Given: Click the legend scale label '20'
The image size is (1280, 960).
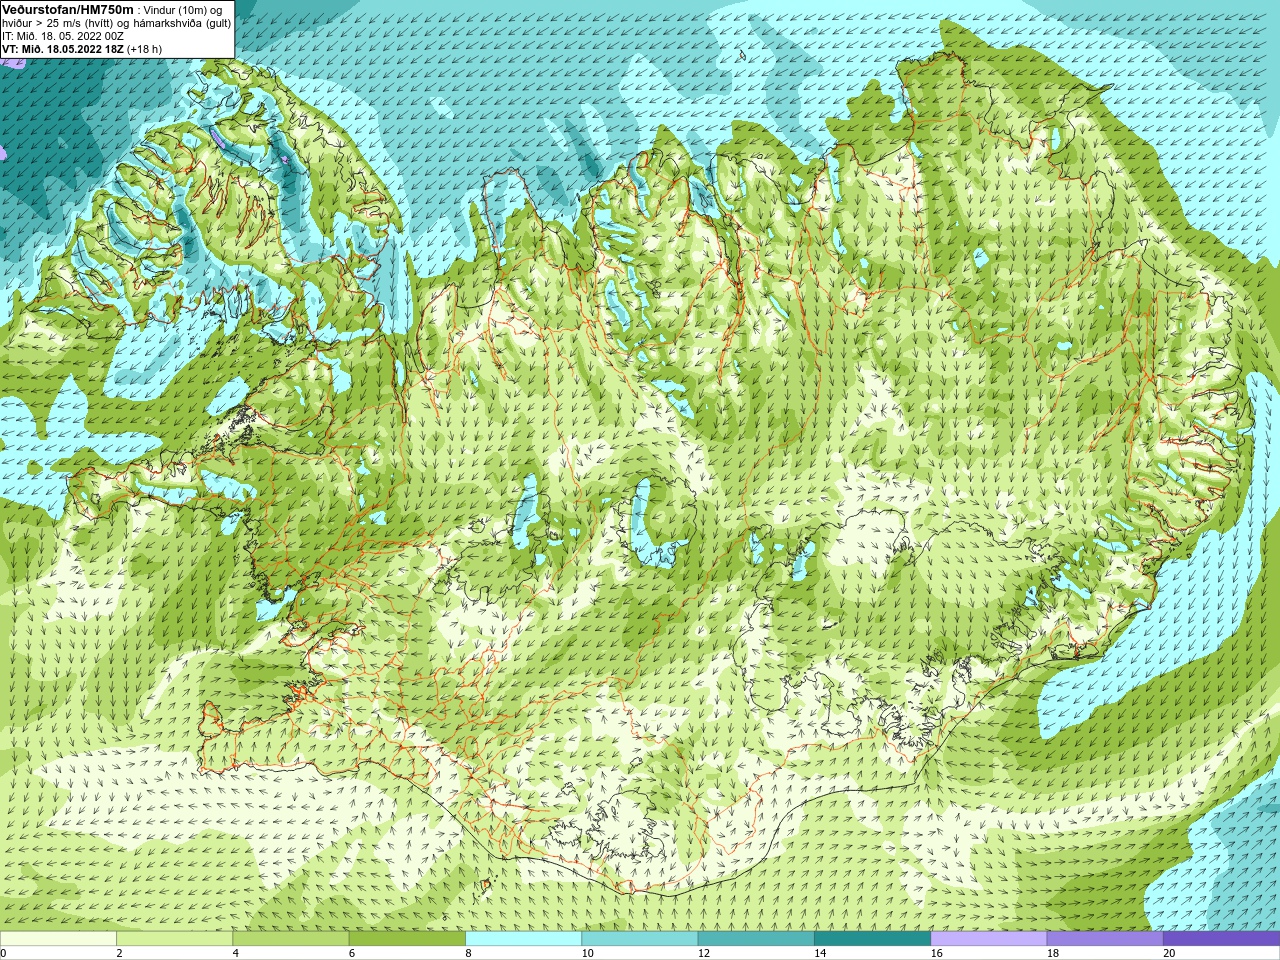Looking at the screenshot, I should (1169, 953).
